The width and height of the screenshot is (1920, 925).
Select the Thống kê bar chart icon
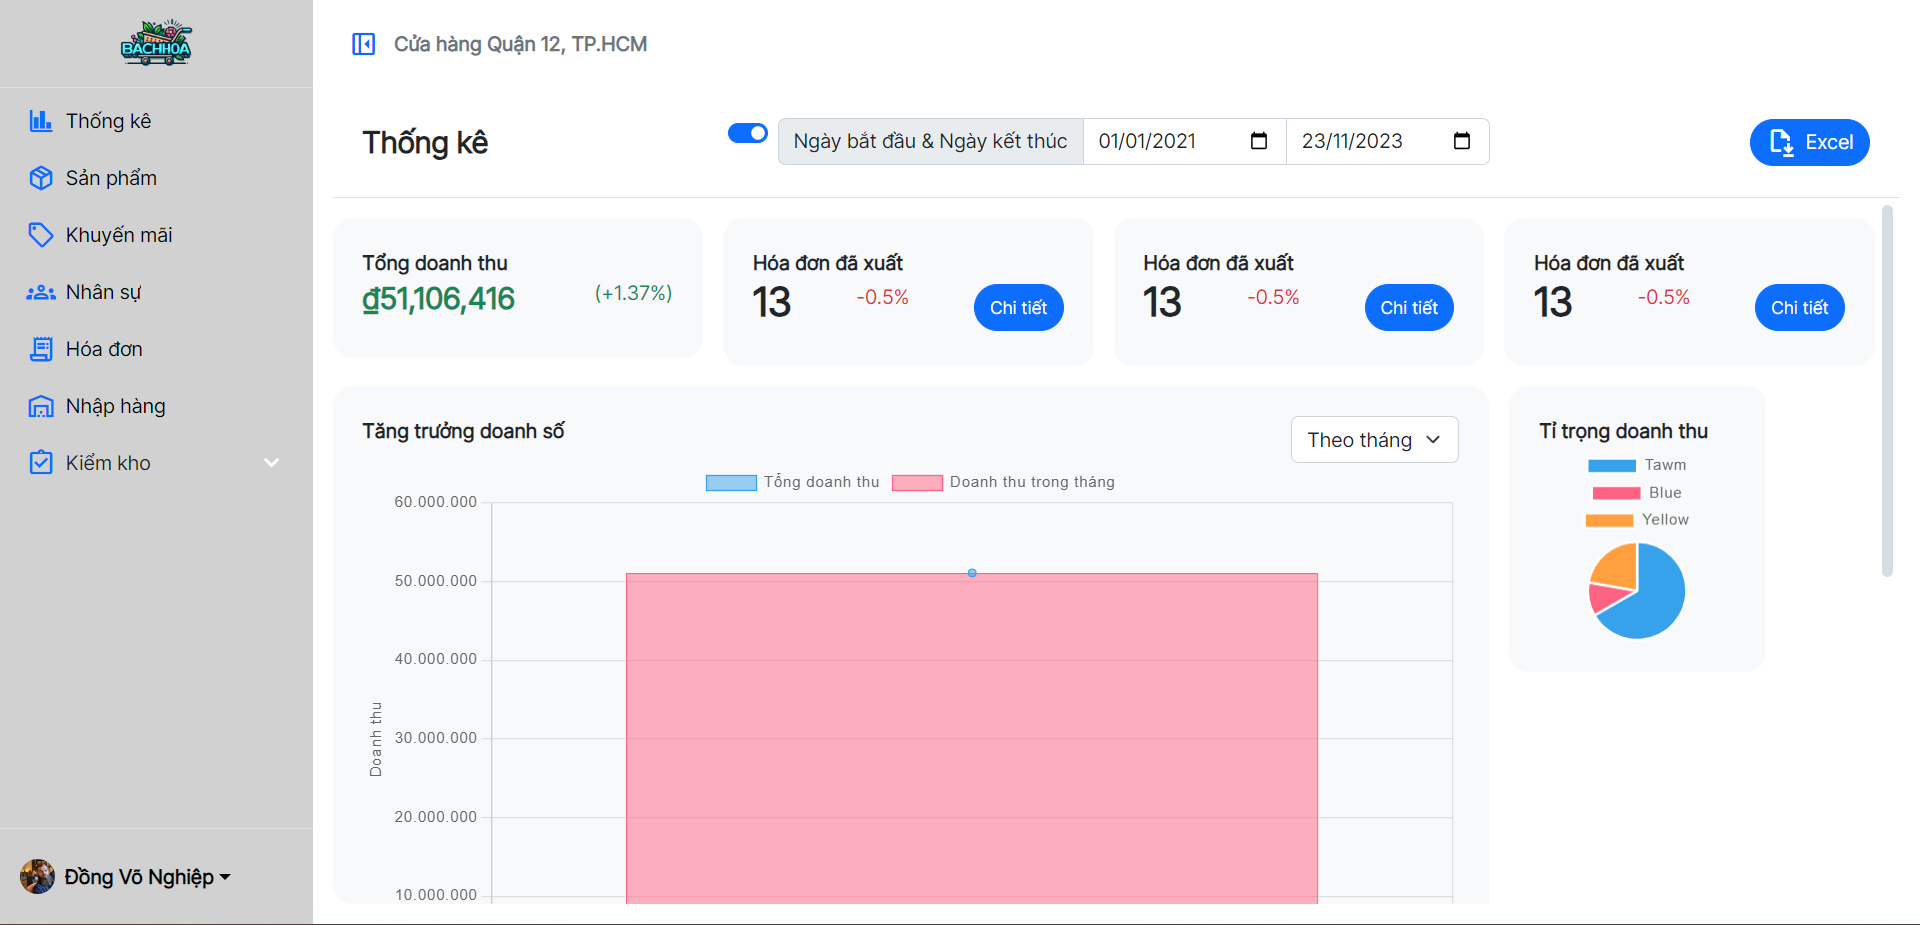click(40, 120)
